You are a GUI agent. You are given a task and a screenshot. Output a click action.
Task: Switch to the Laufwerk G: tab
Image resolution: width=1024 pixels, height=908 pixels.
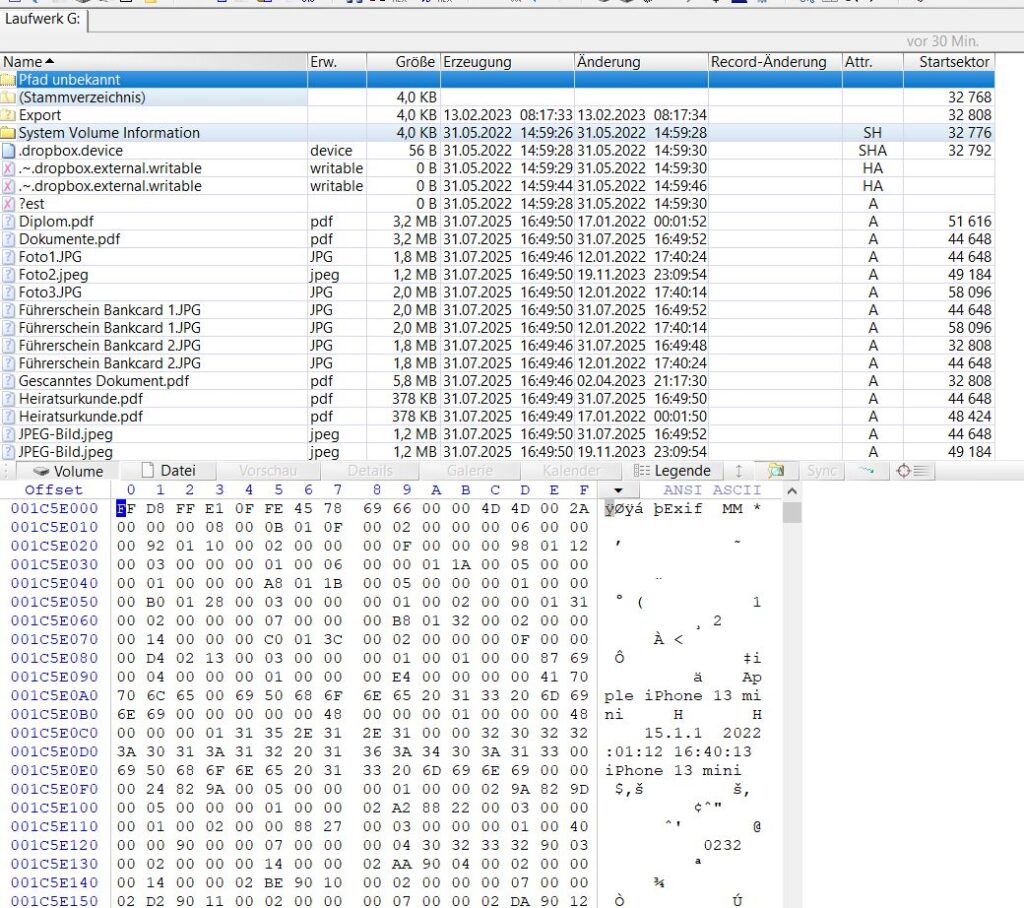(x=46, y=18)
